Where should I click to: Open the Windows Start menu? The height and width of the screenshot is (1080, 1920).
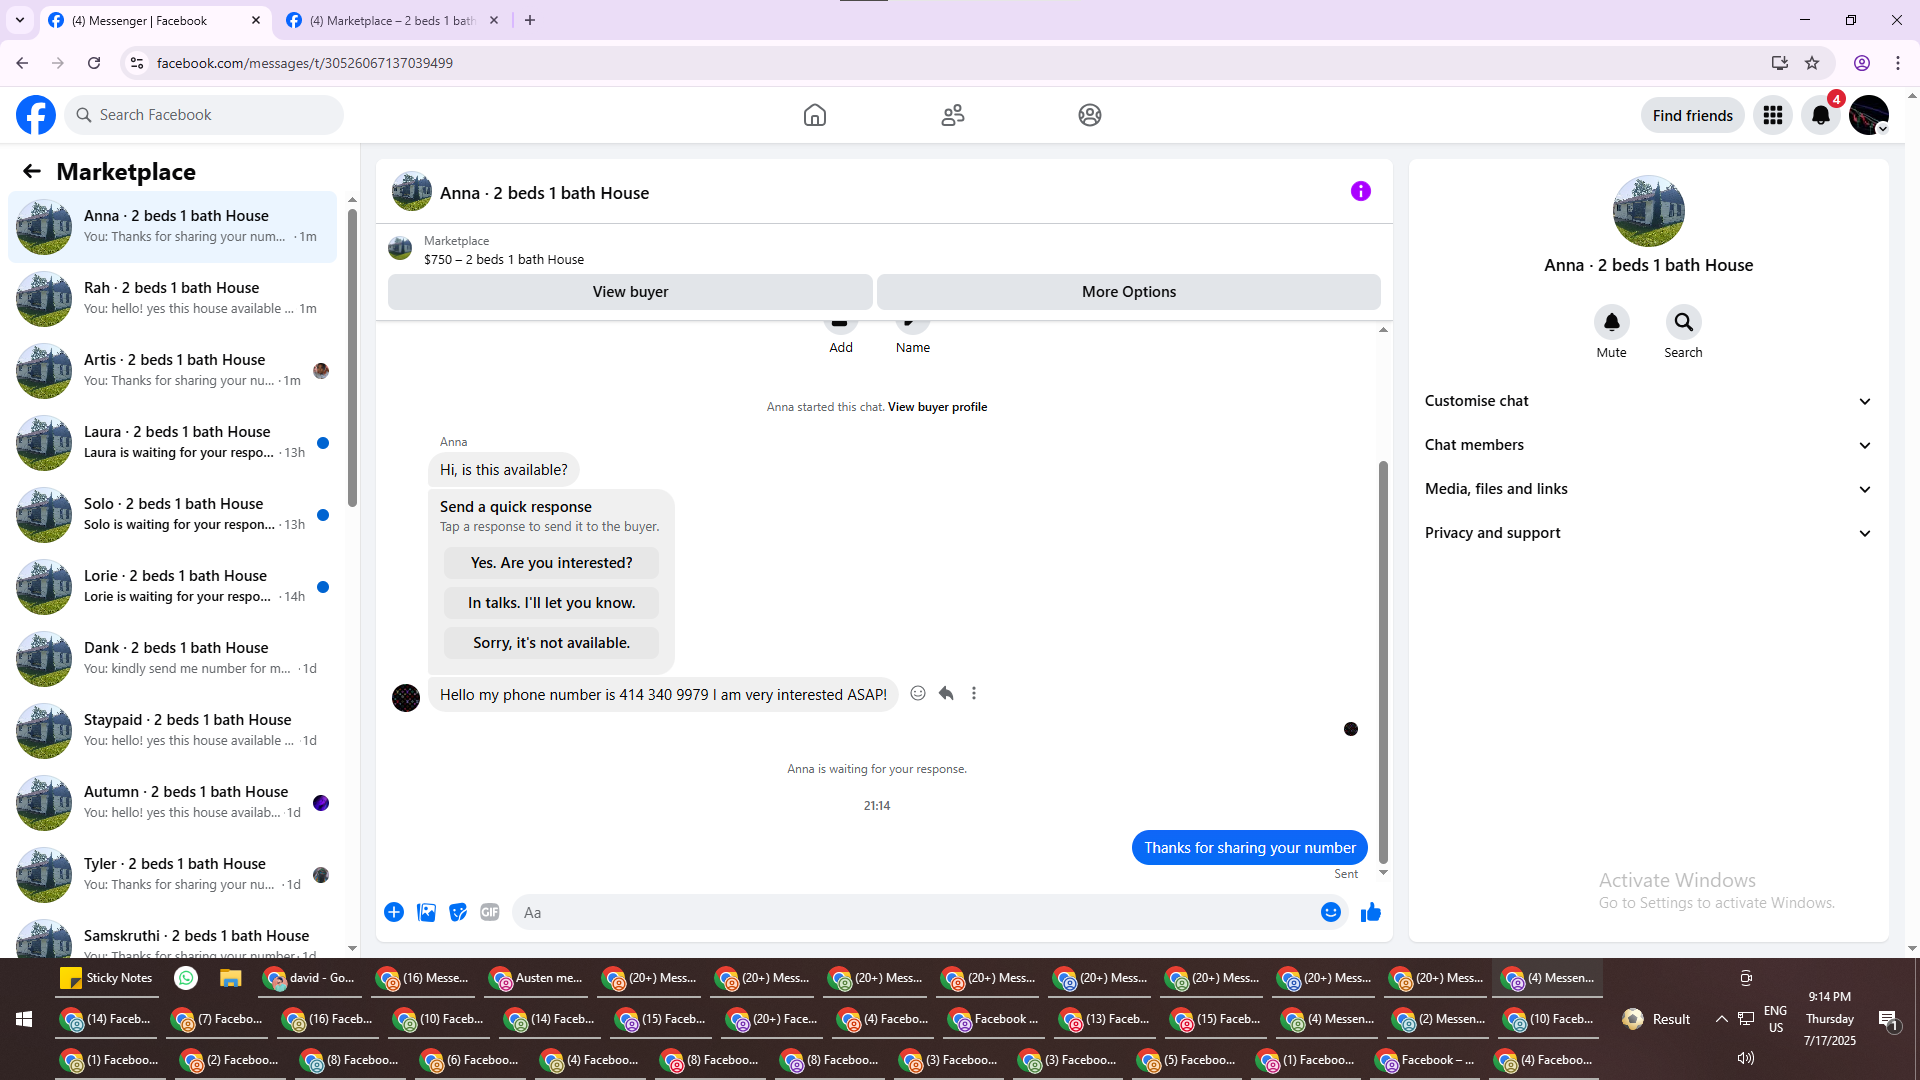point(24,1019)
